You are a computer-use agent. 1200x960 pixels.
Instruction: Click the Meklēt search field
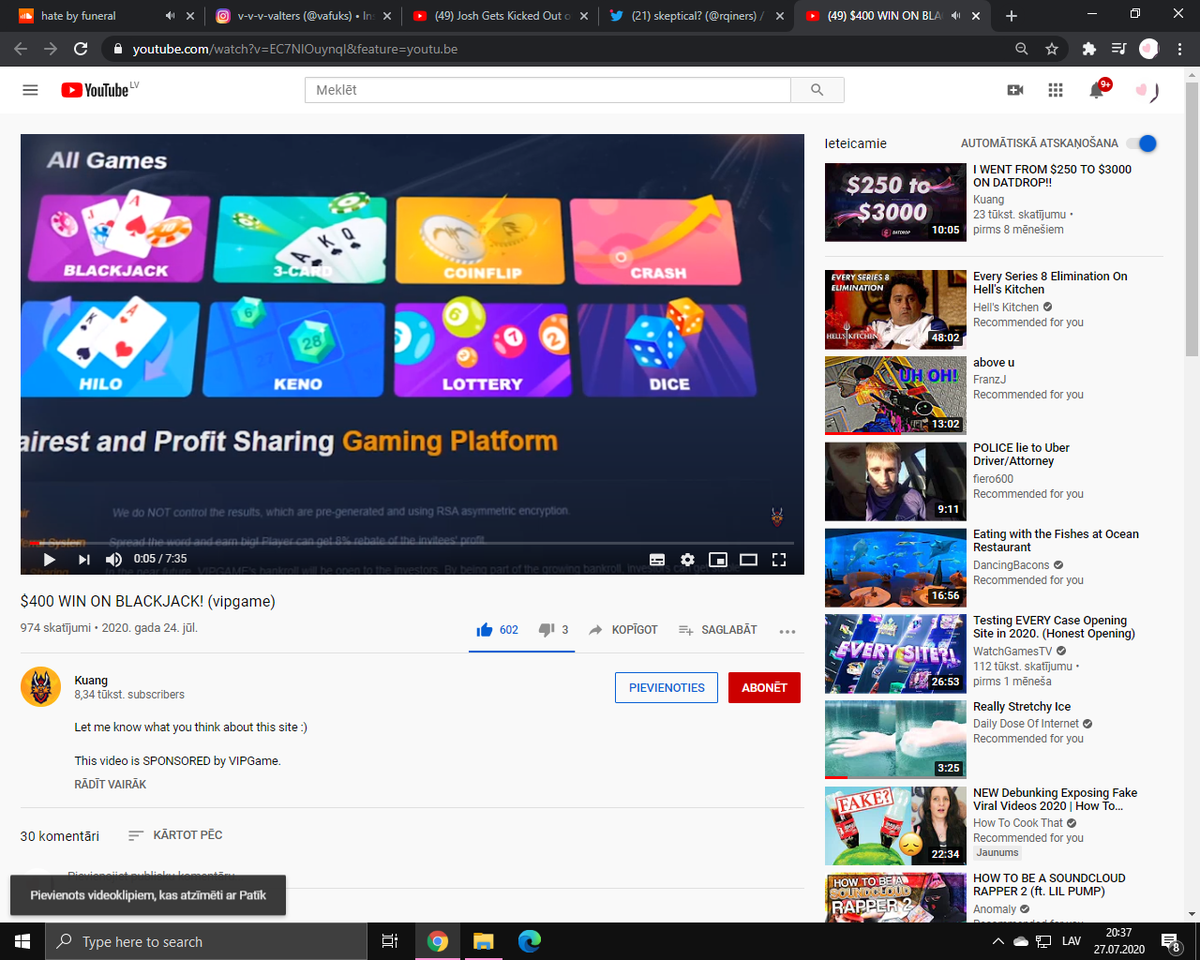(548, 90)
